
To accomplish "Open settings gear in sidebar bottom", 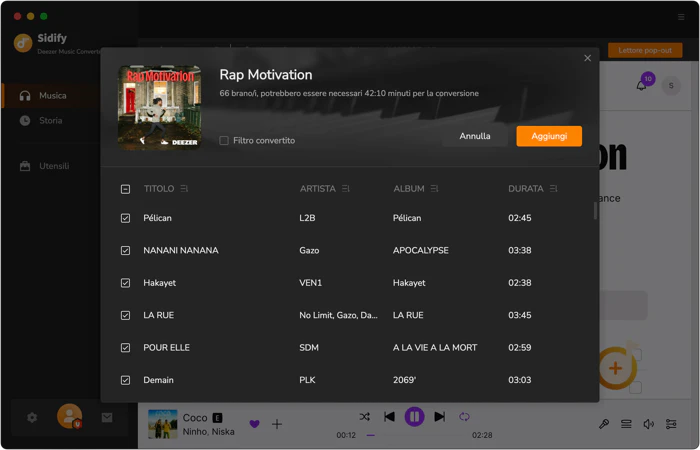I will coord(32,417).
